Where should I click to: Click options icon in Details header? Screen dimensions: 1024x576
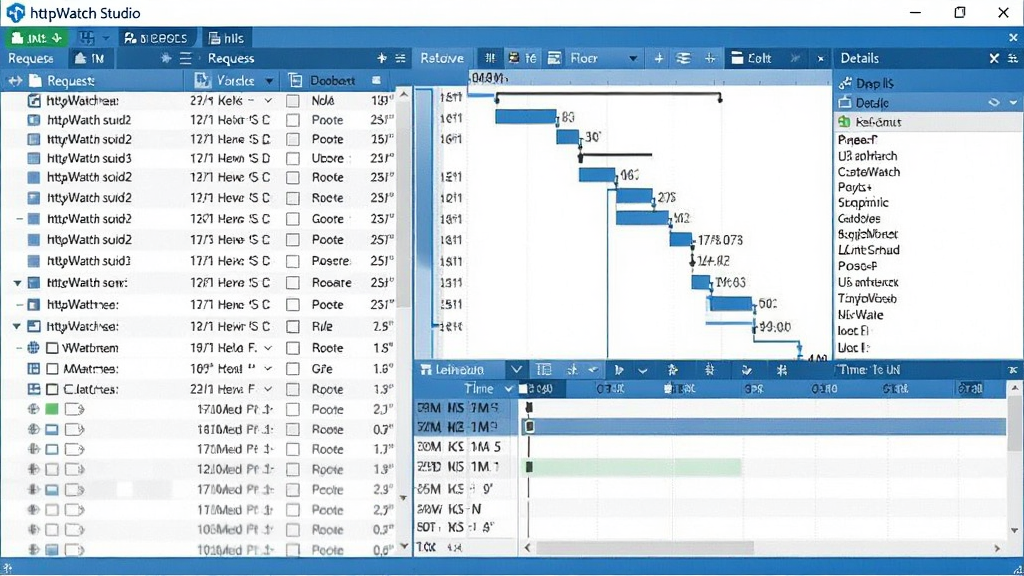(1013, 58)
